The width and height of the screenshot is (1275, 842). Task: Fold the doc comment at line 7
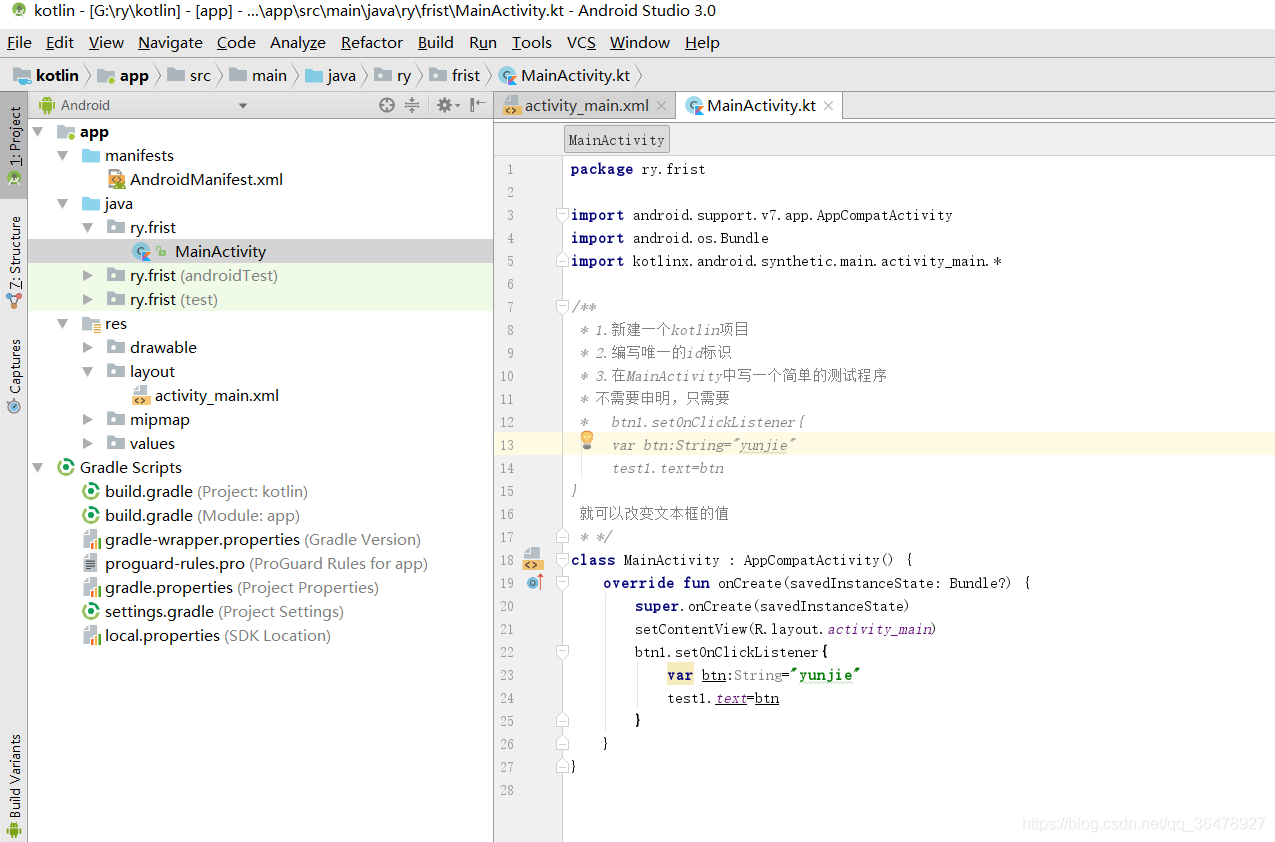(x=562, y=307)
